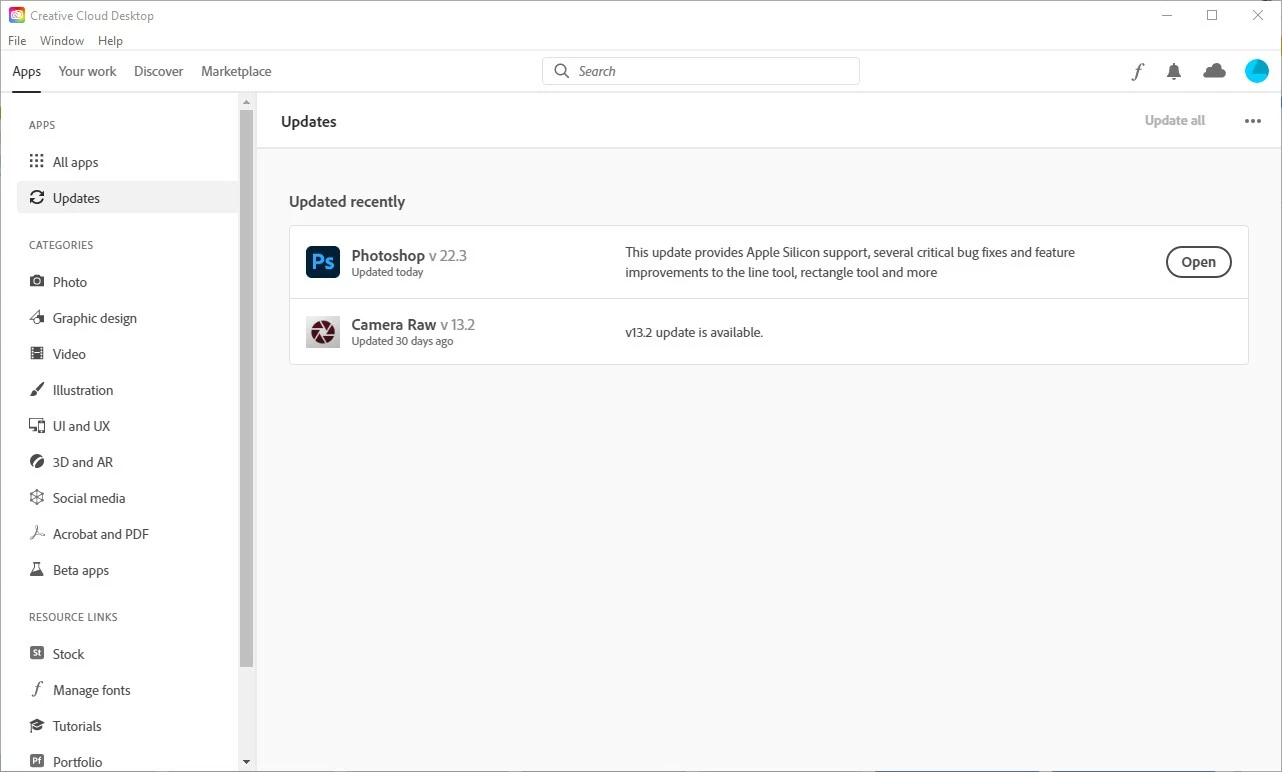
Task: Click the Stock St icon
Action: pyautogui.click(x=37, y=653)
